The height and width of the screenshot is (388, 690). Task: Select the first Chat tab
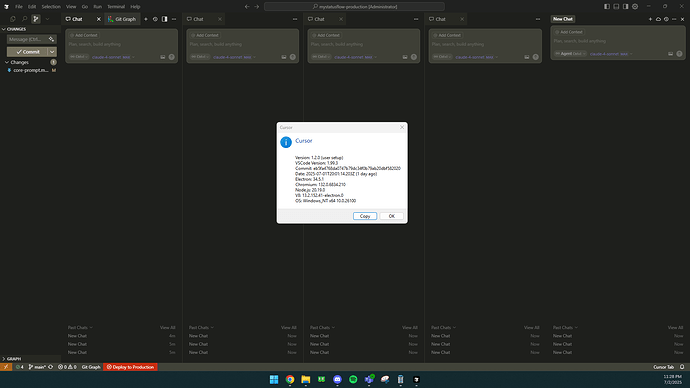pos(77,19)
